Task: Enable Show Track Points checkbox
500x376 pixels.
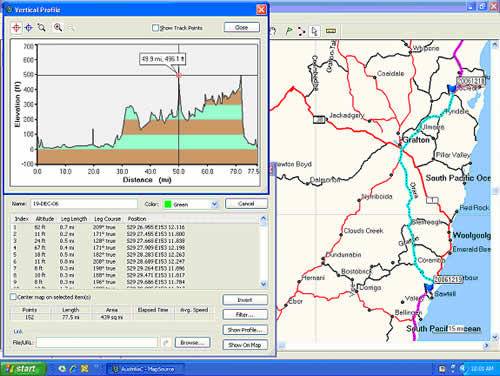Action: [155, 28]
